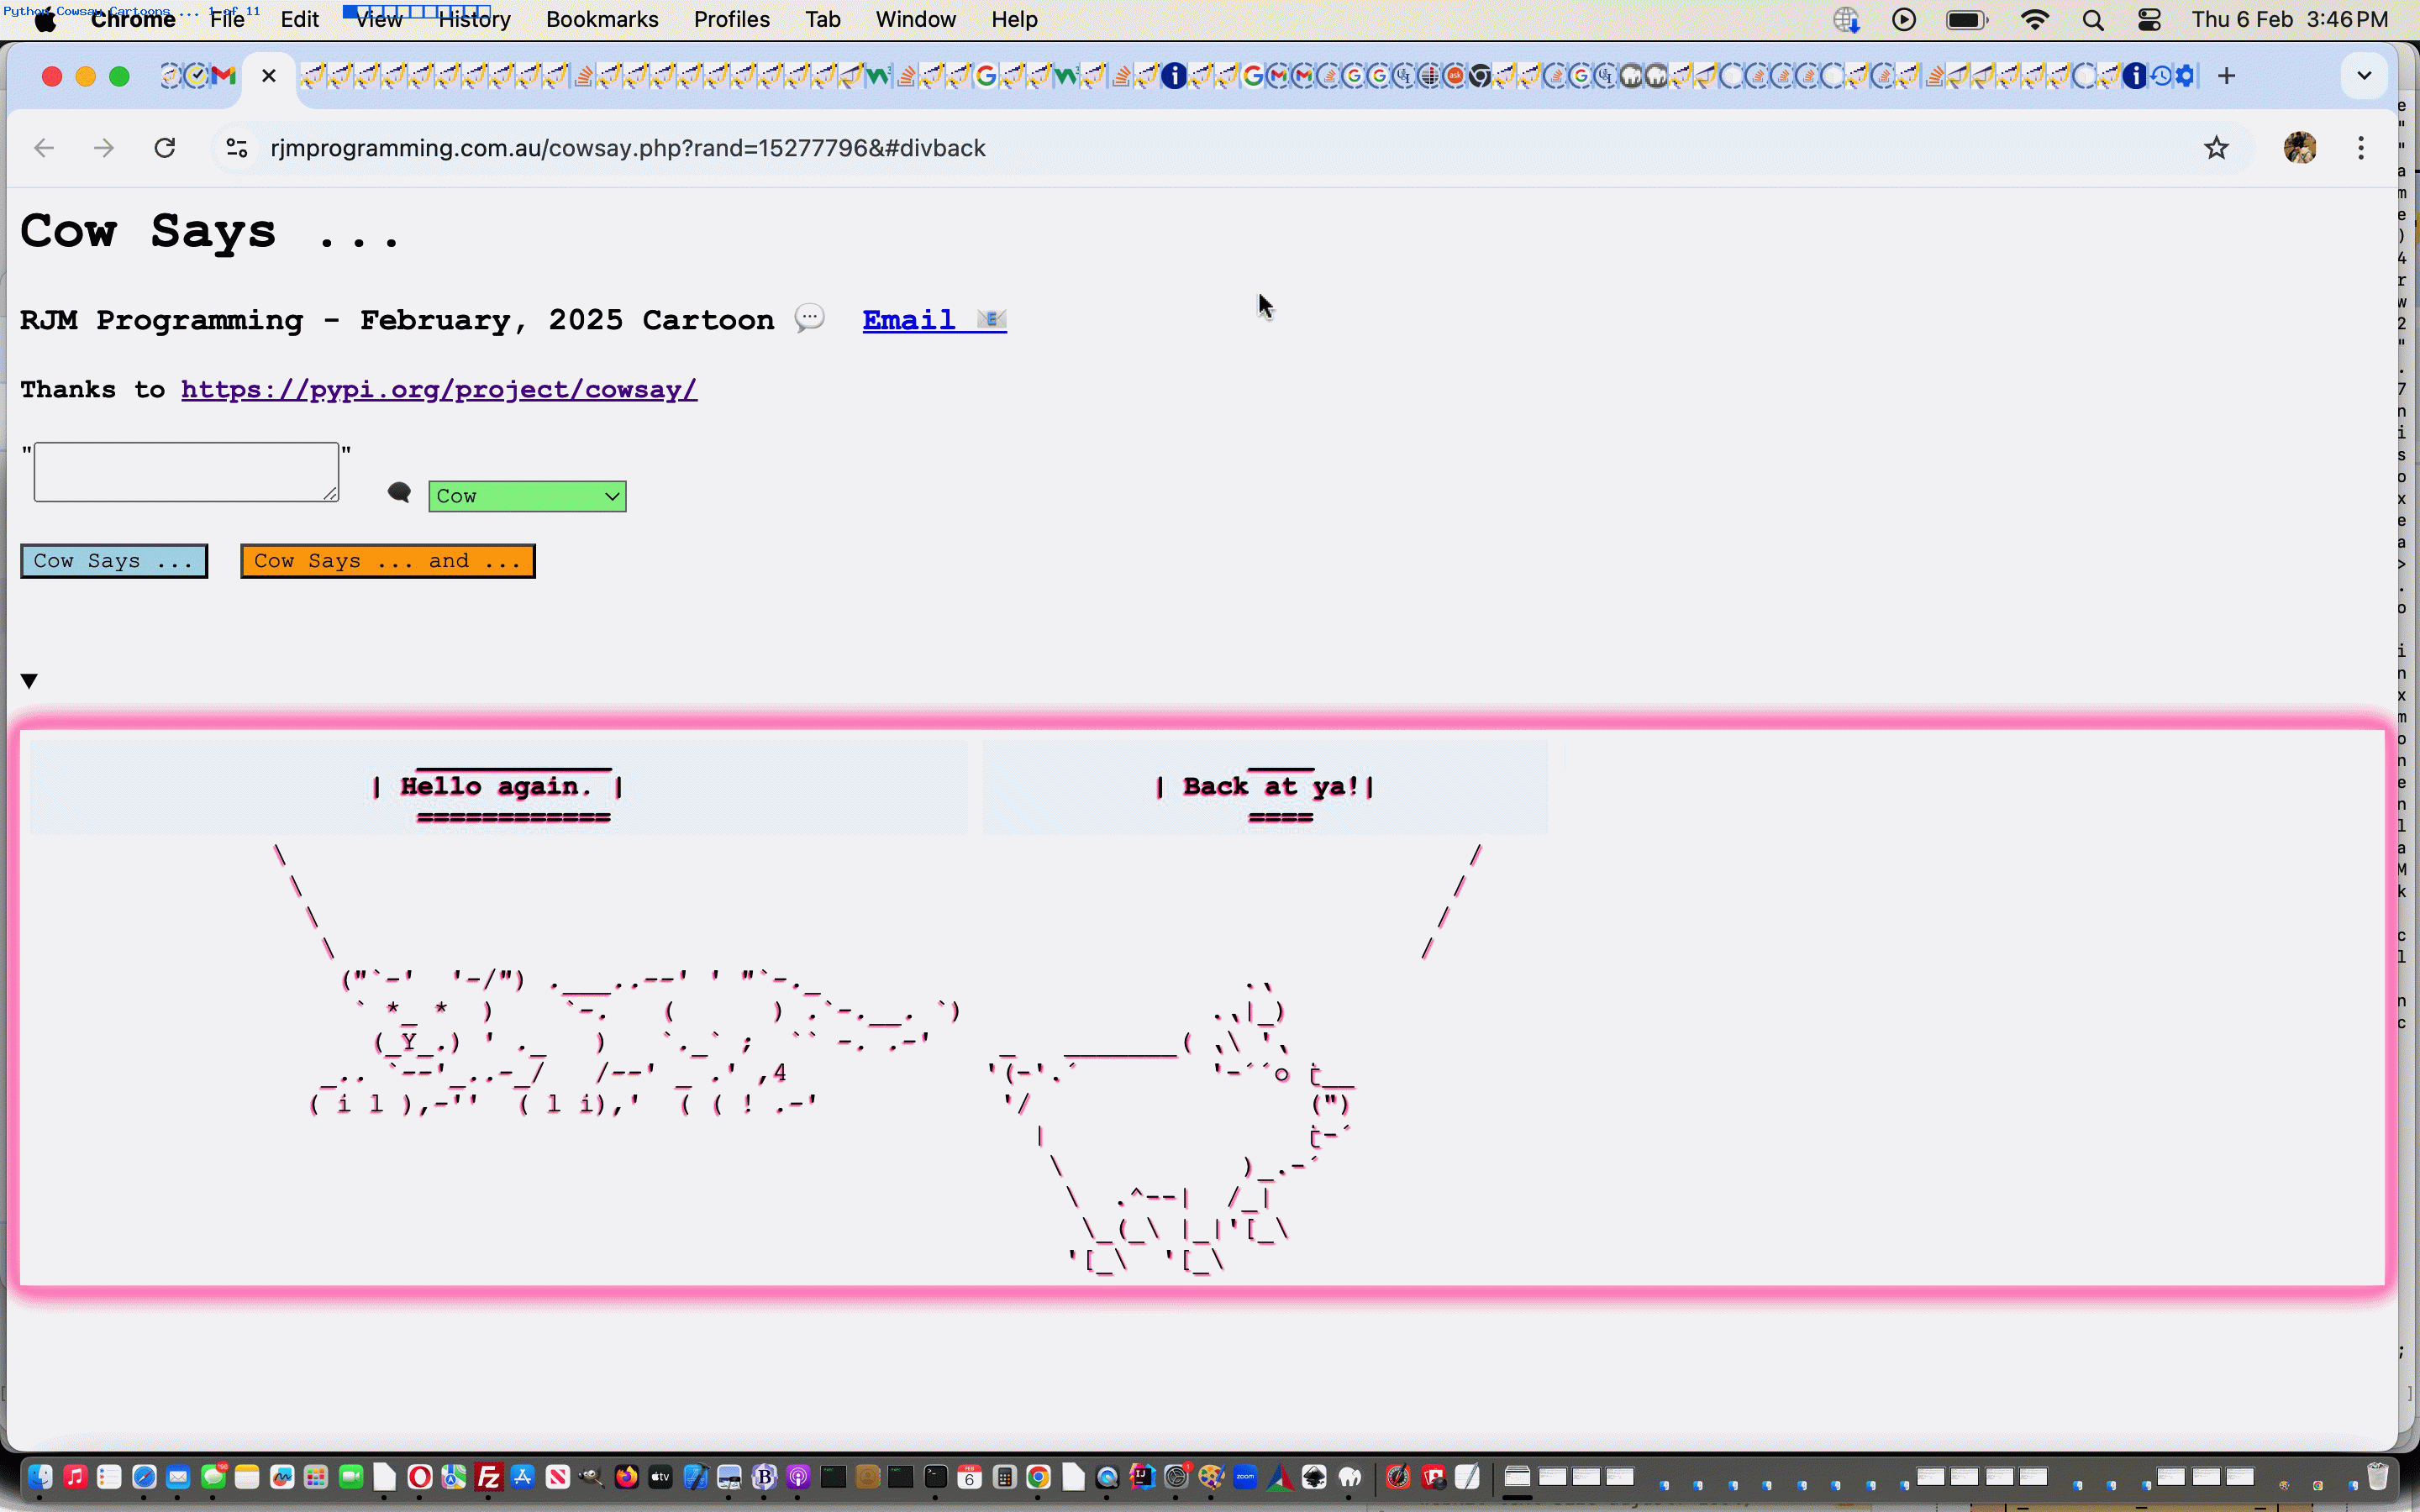Image resolution: width=2420 pixels, height=1512 pixels.
Task: Click the blue Cow Says ... button
Action: 114,561
